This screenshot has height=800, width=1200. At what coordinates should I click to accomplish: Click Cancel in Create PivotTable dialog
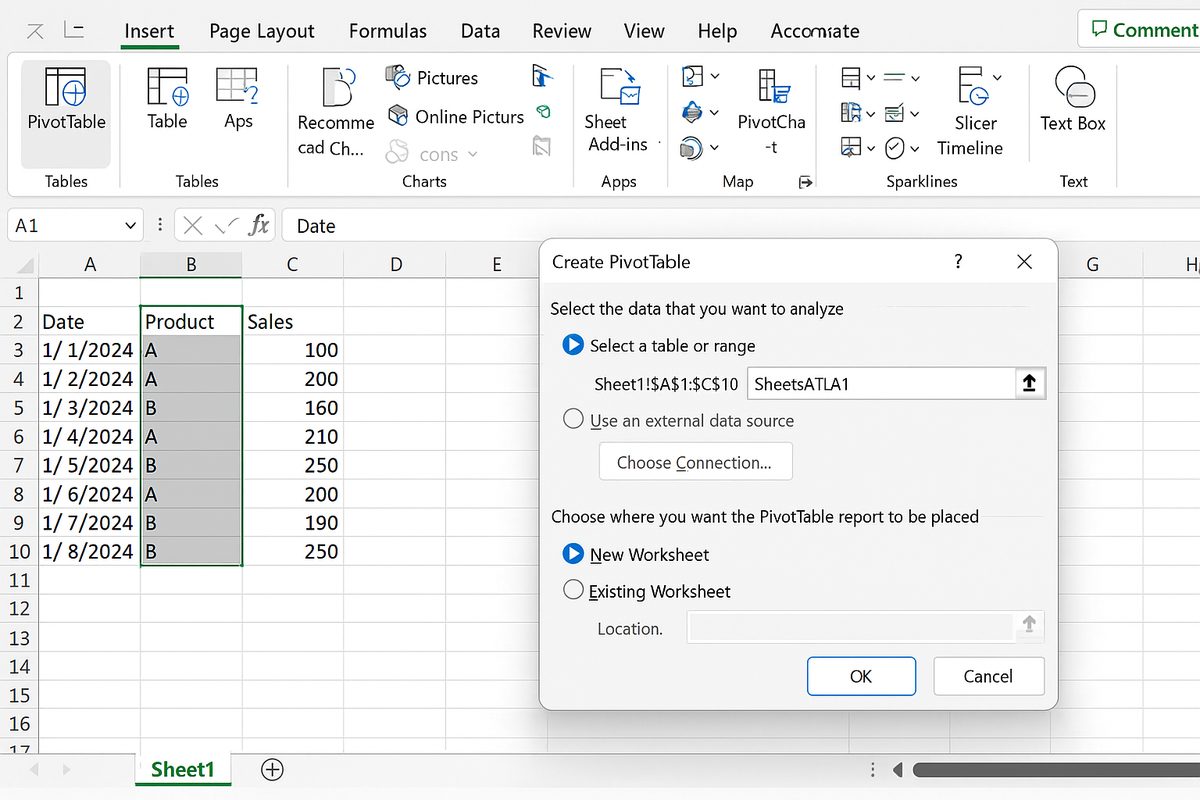coord(988,676)
